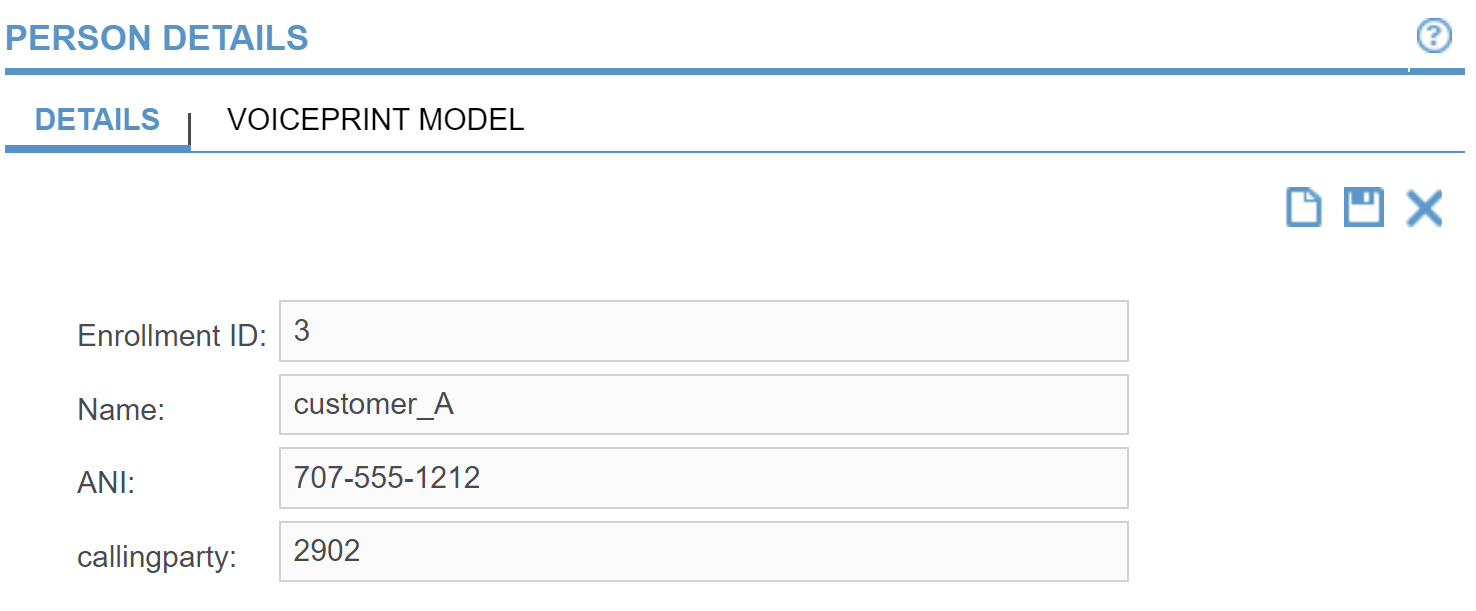Screen dimensions: 1476x611
Task: Place cursor on the 2902 value
Action: point(327,551)
